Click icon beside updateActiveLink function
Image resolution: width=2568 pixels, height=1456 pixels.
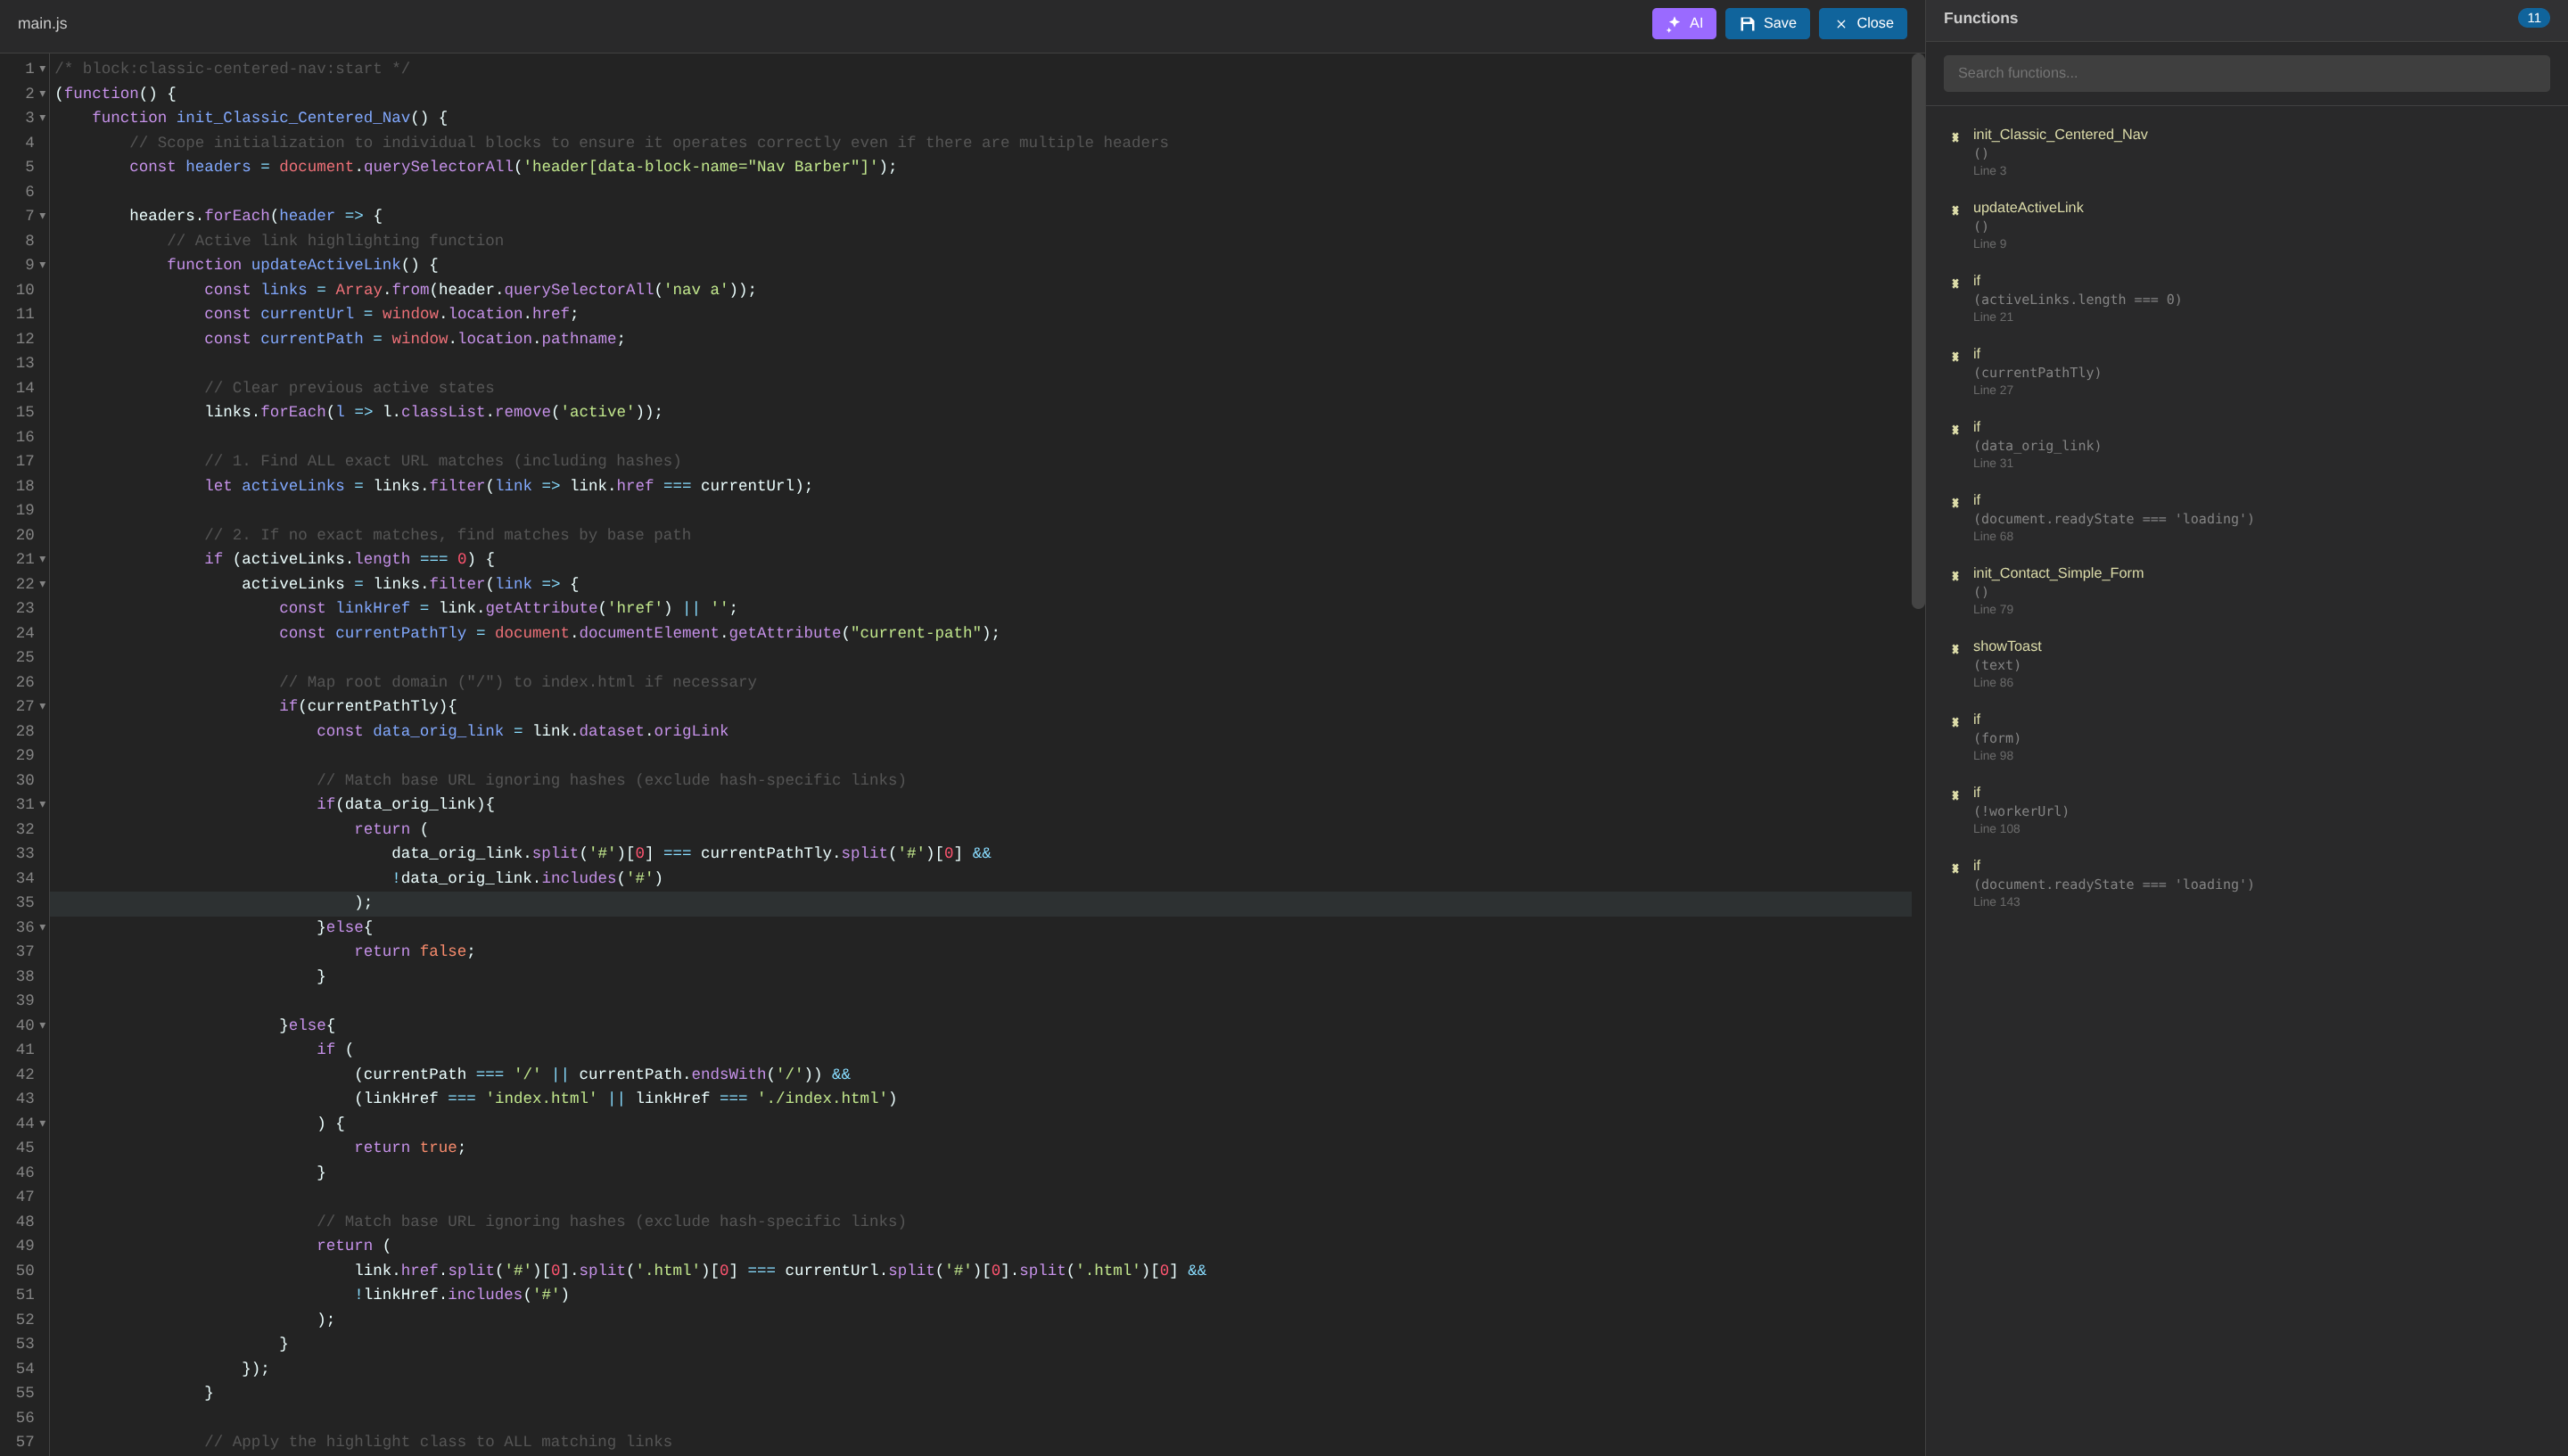coord(1955,210)
